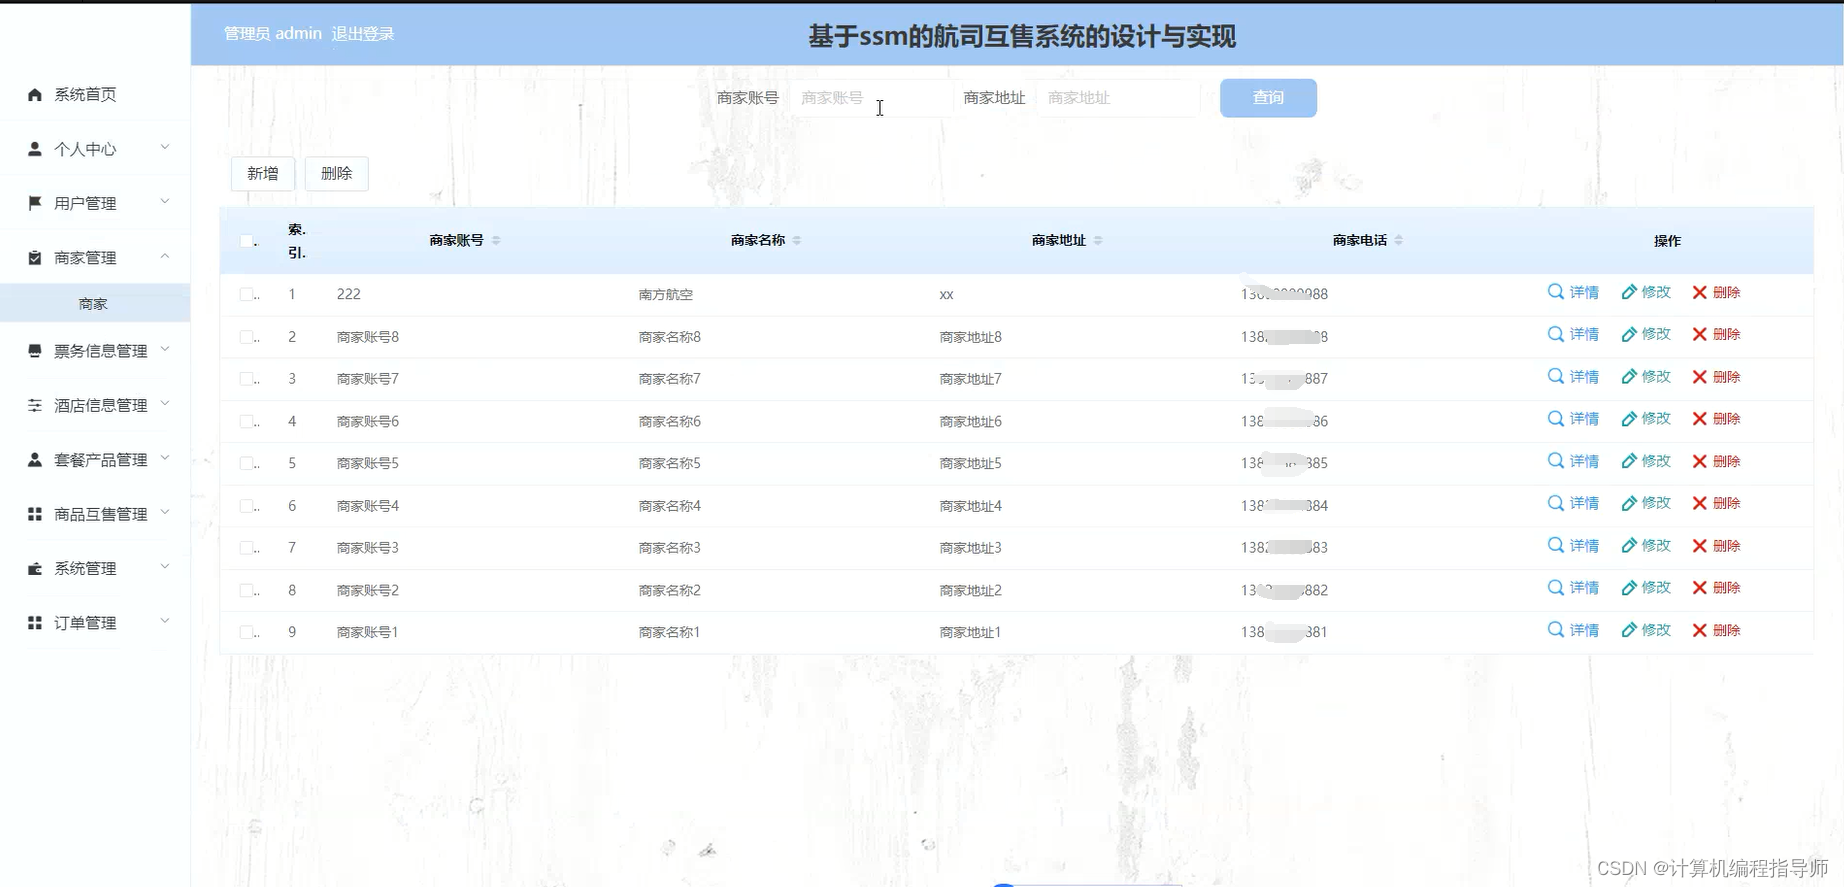Click magnifier detail icon for 商家账号3

[x=1556, y=546]
